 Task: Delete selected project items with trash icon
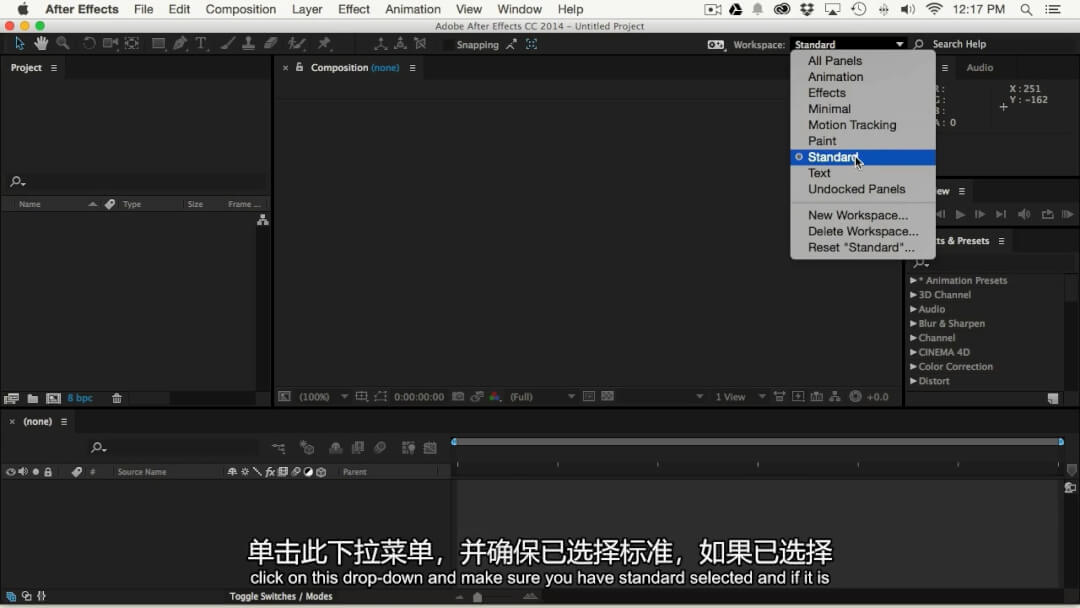tap(117, 398)
